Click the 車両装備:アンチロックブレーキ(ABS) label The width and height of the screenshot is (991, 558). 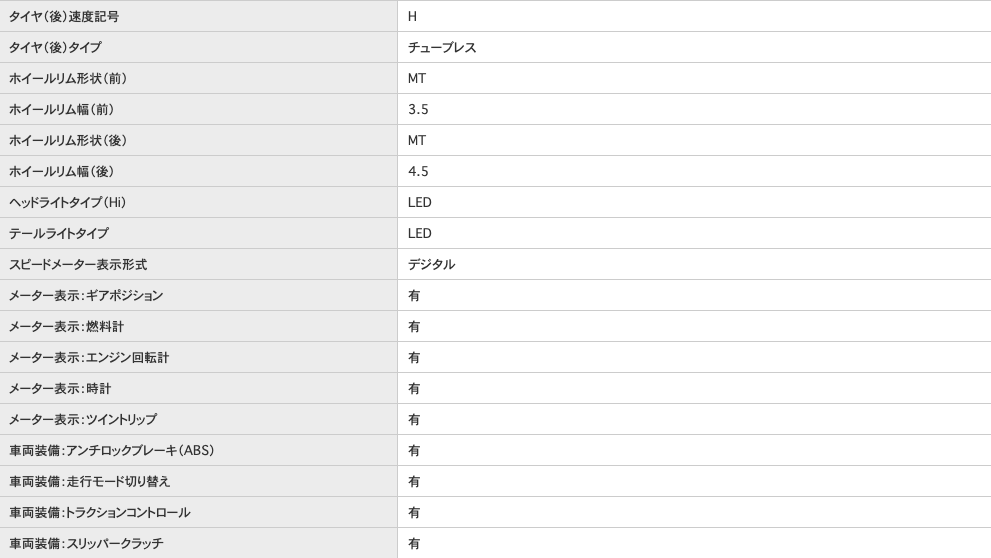tap(112, 451)
